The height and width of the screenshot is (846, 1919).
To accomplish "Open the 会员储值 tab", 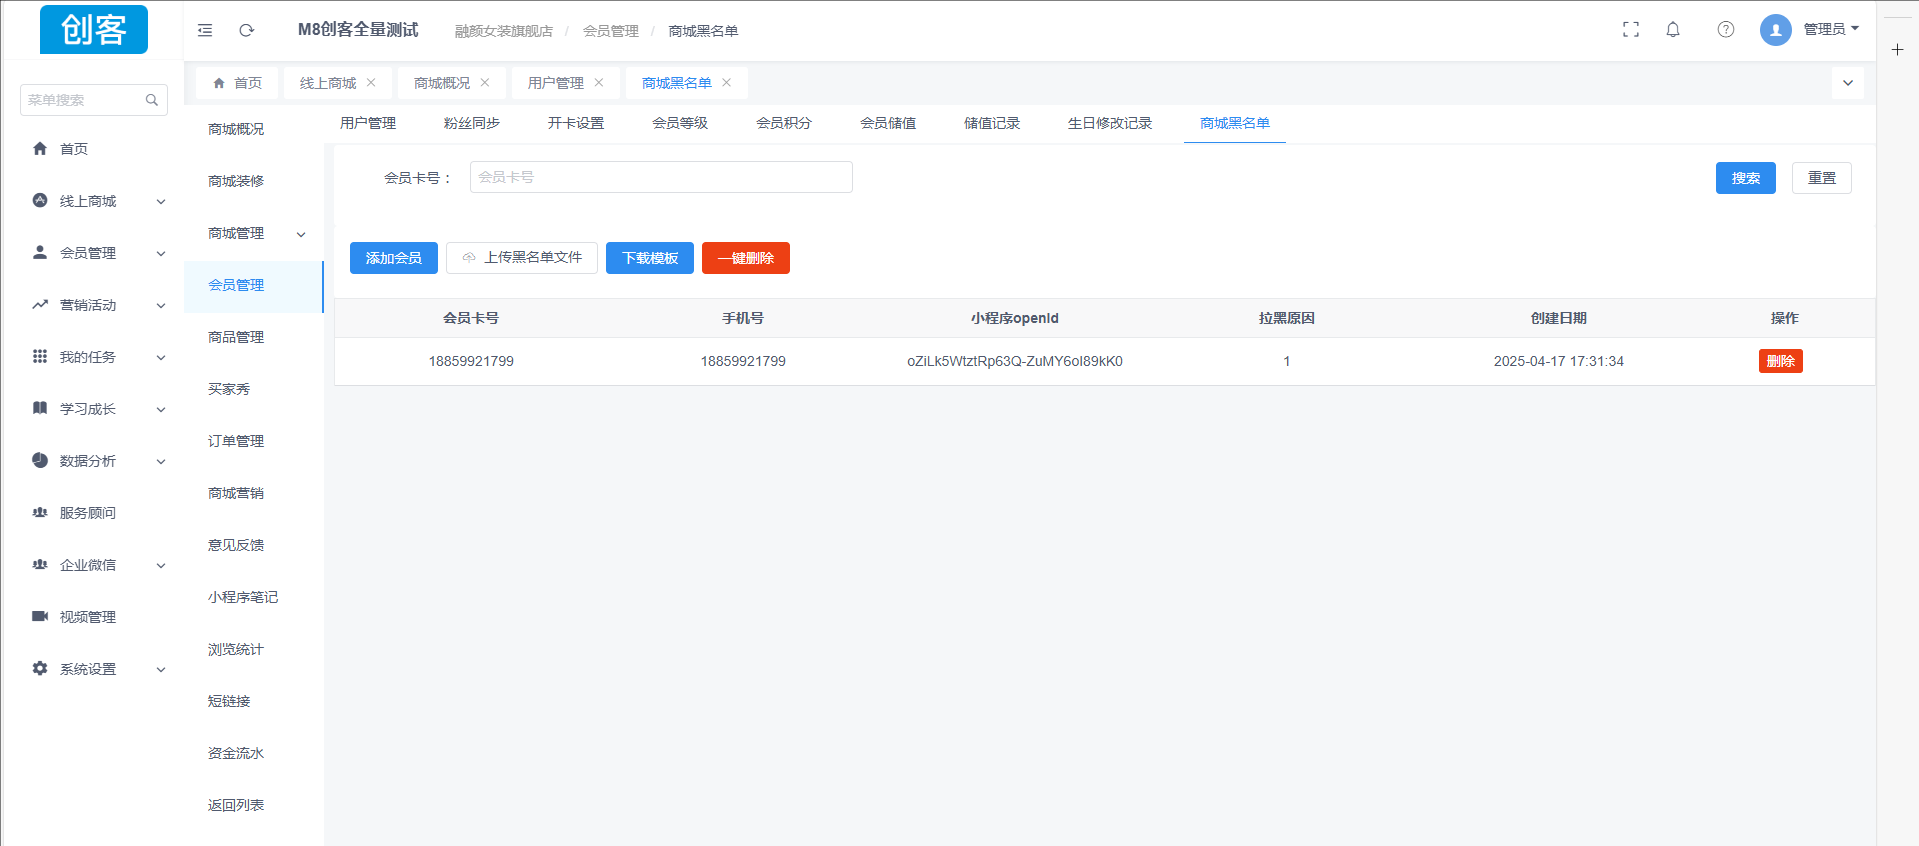I will point(888,123).
